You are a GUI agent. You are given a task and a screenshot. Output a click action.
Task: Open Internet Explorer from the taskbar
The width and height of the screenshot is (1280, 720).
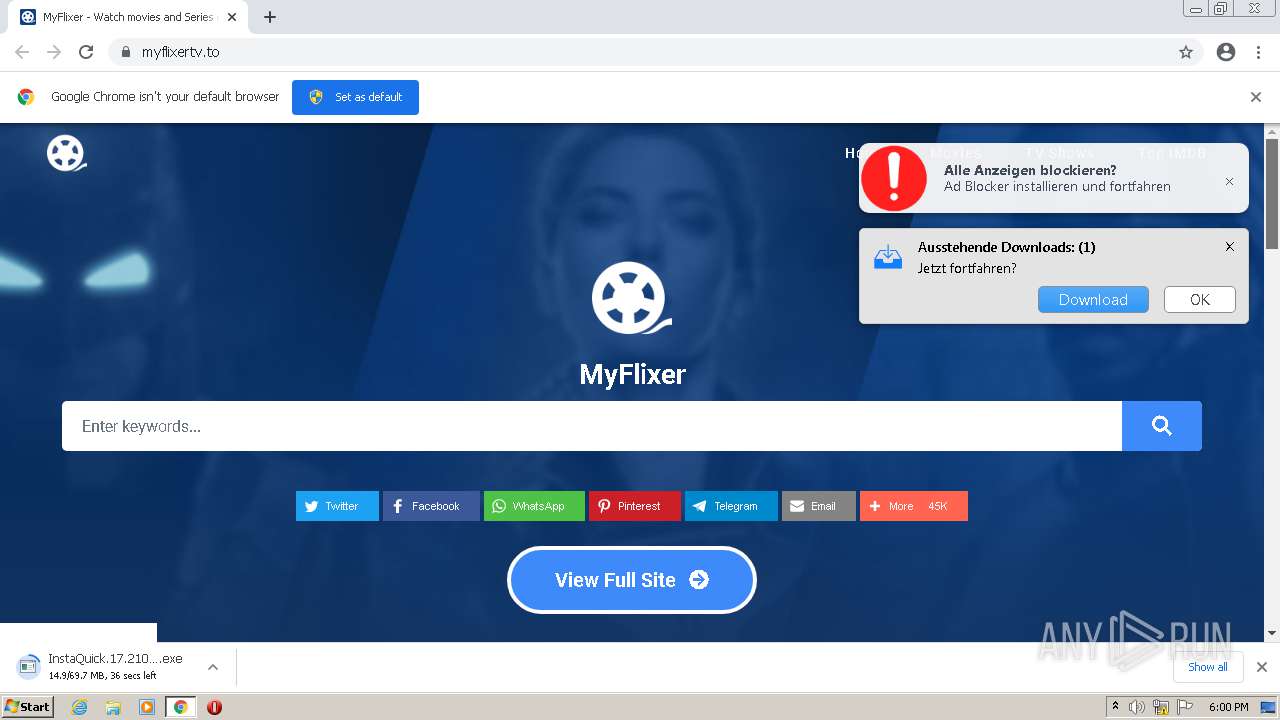pos(80,707)
